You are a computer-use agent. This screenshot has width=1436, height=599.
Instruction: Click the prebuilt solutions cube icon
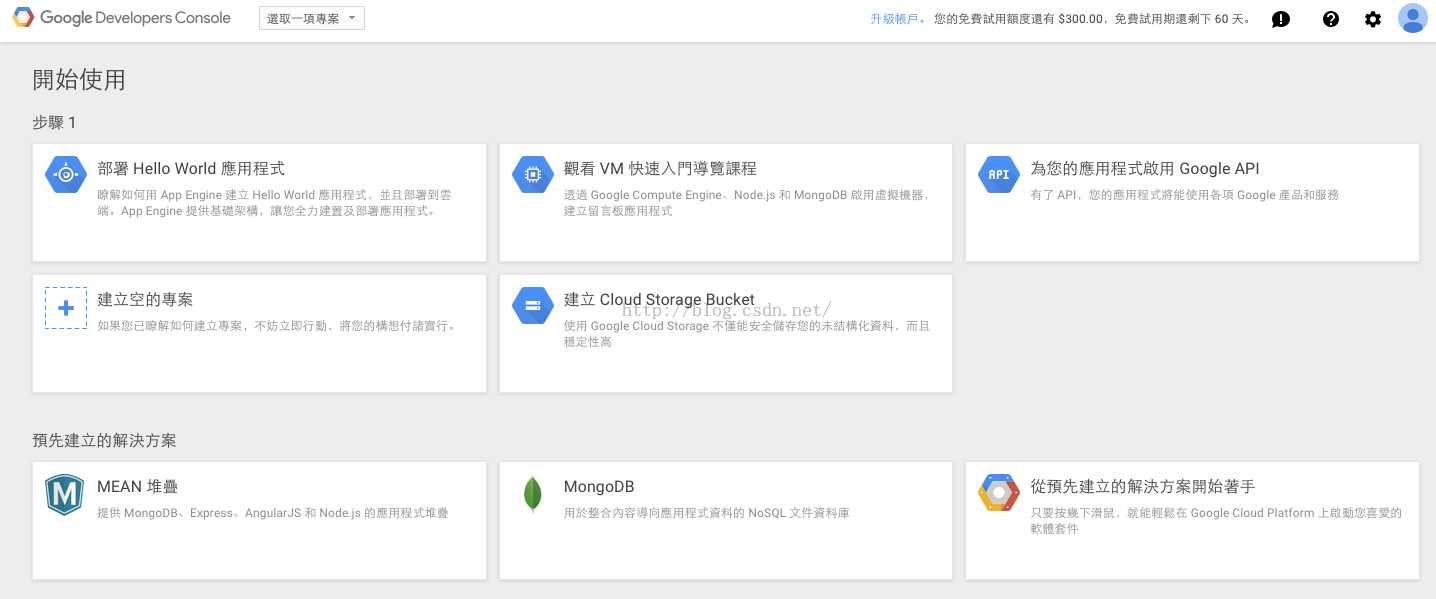point(998,492)
